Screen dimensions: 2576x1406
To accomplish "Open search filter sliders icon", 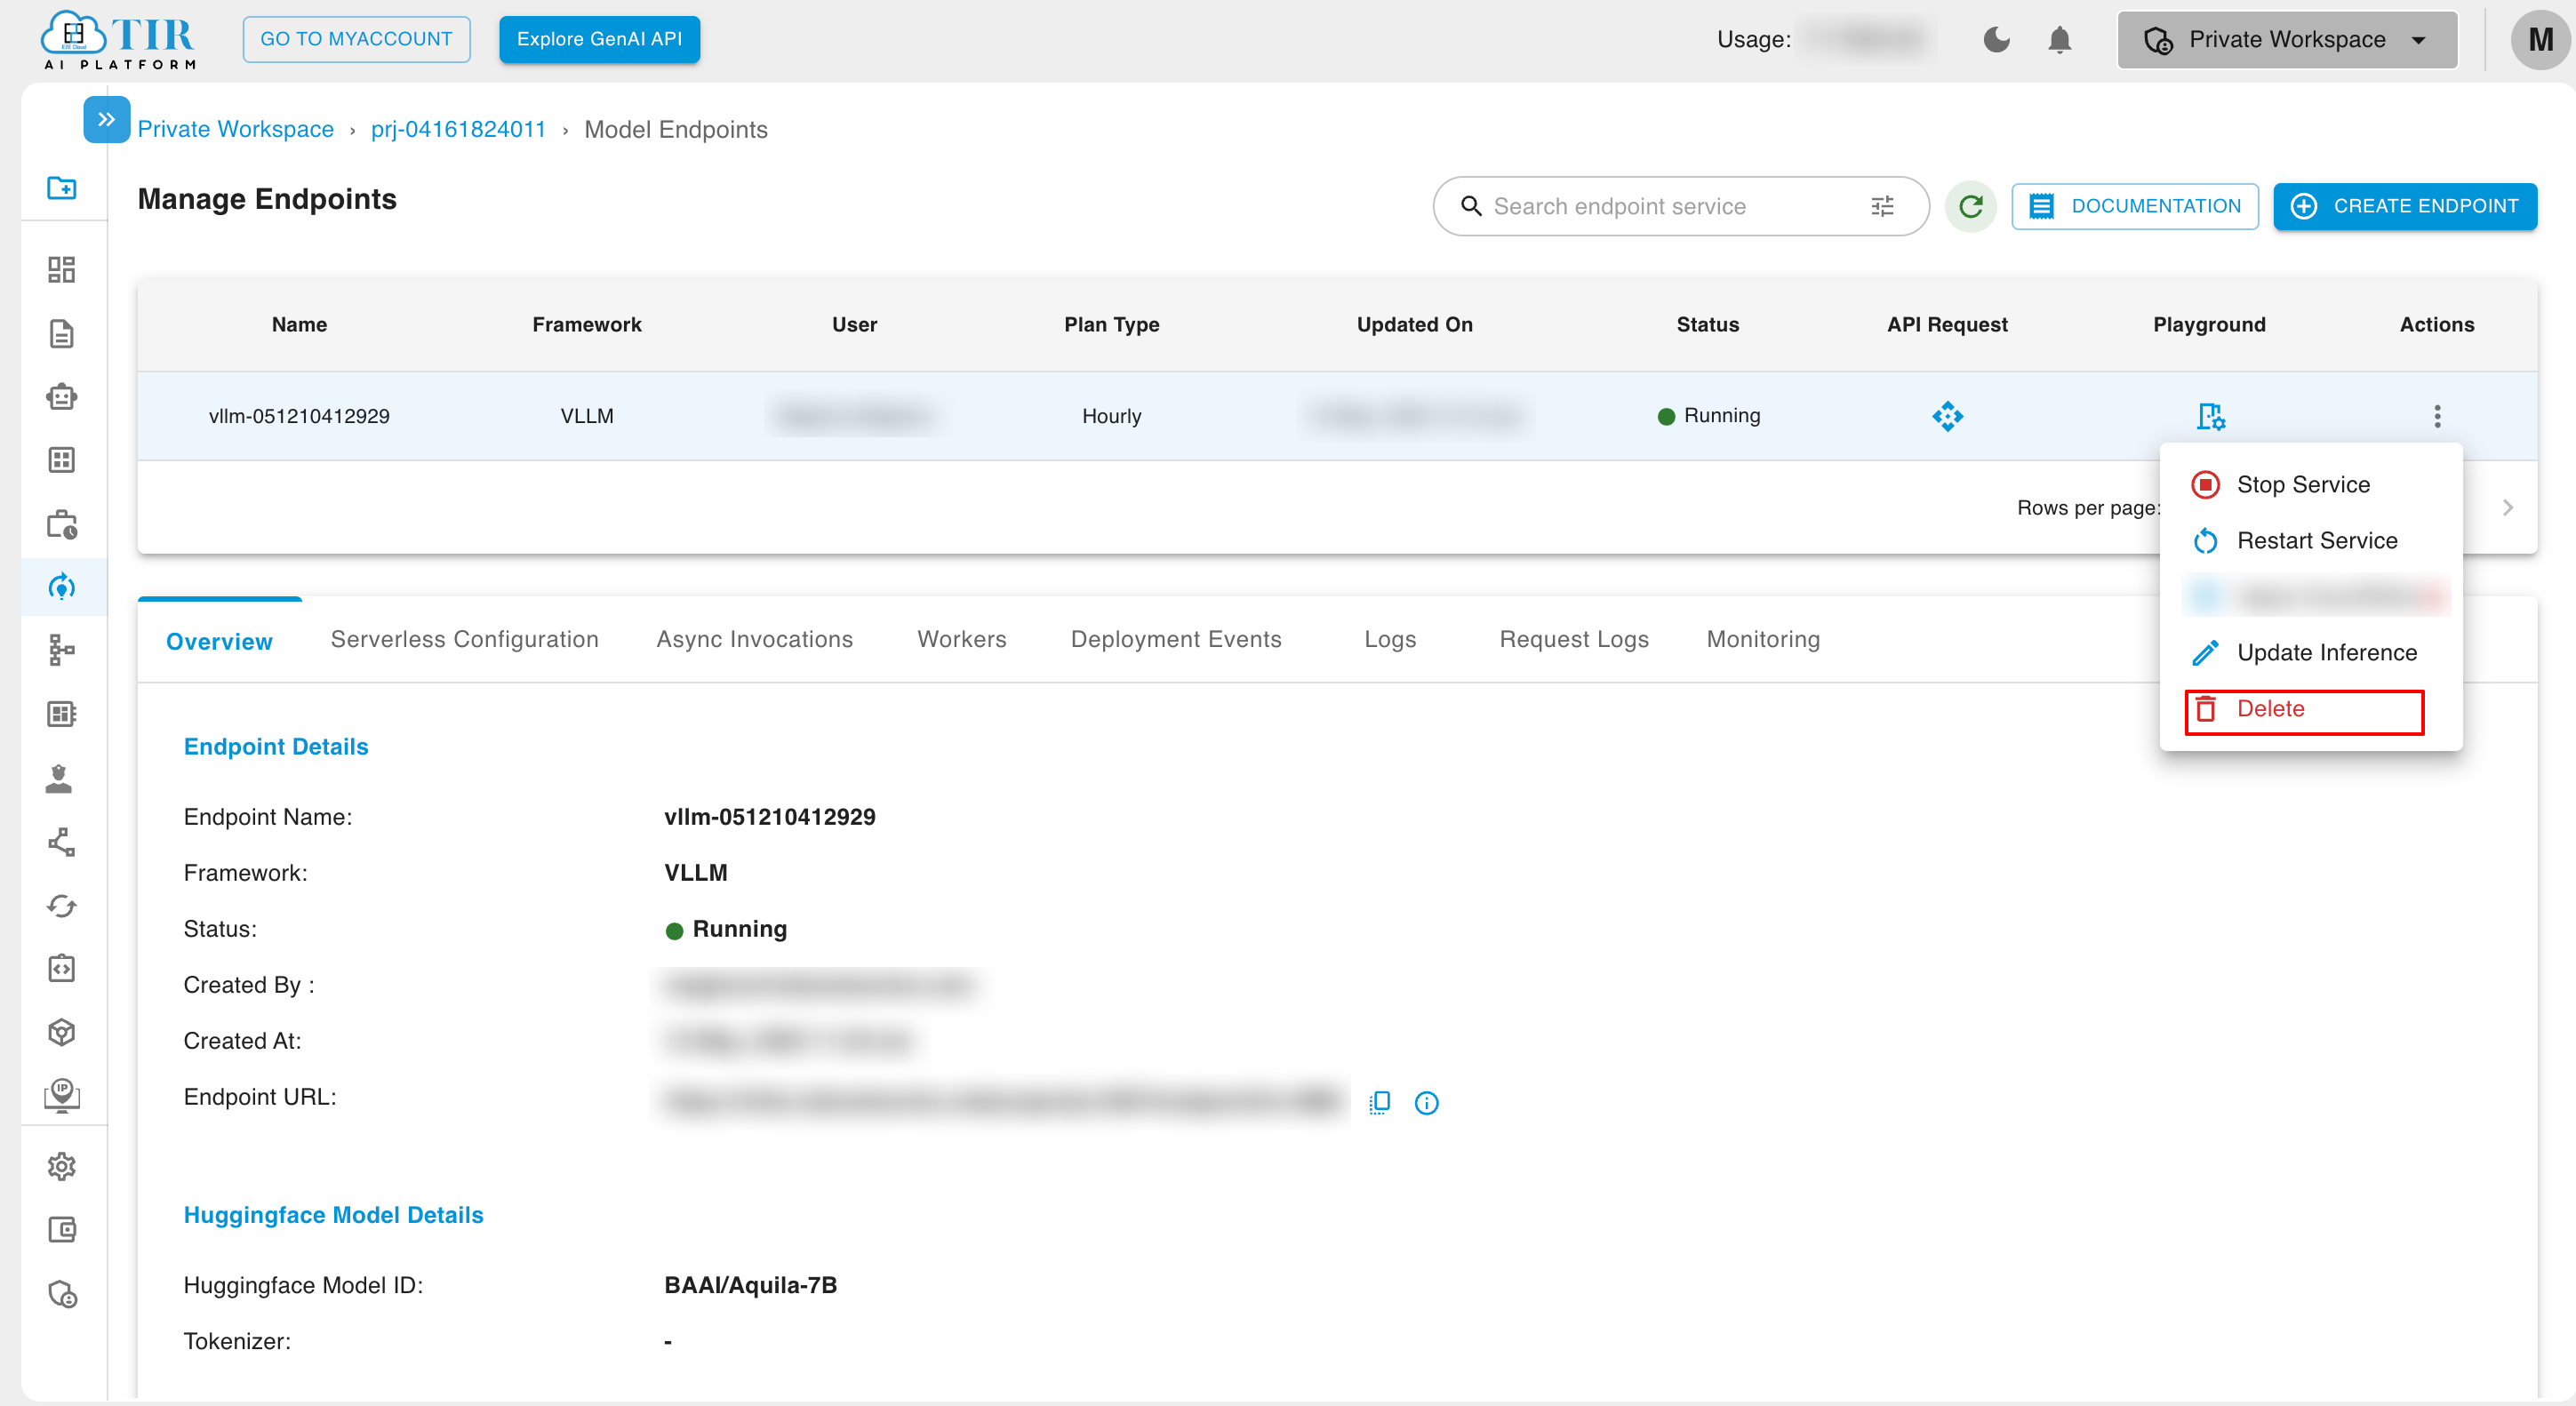I will click(1882, 206).
